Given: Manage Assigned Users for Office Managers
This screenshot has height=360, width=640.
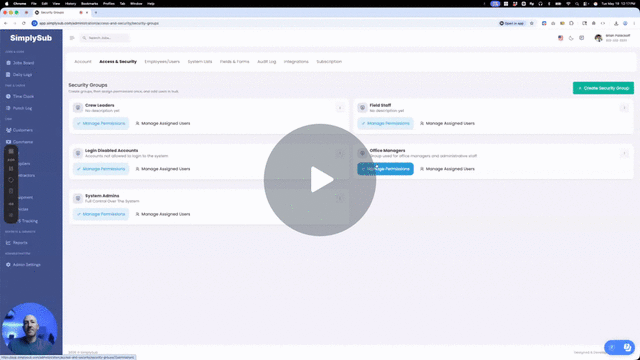Looking at the screenshot, I should 447,169.
